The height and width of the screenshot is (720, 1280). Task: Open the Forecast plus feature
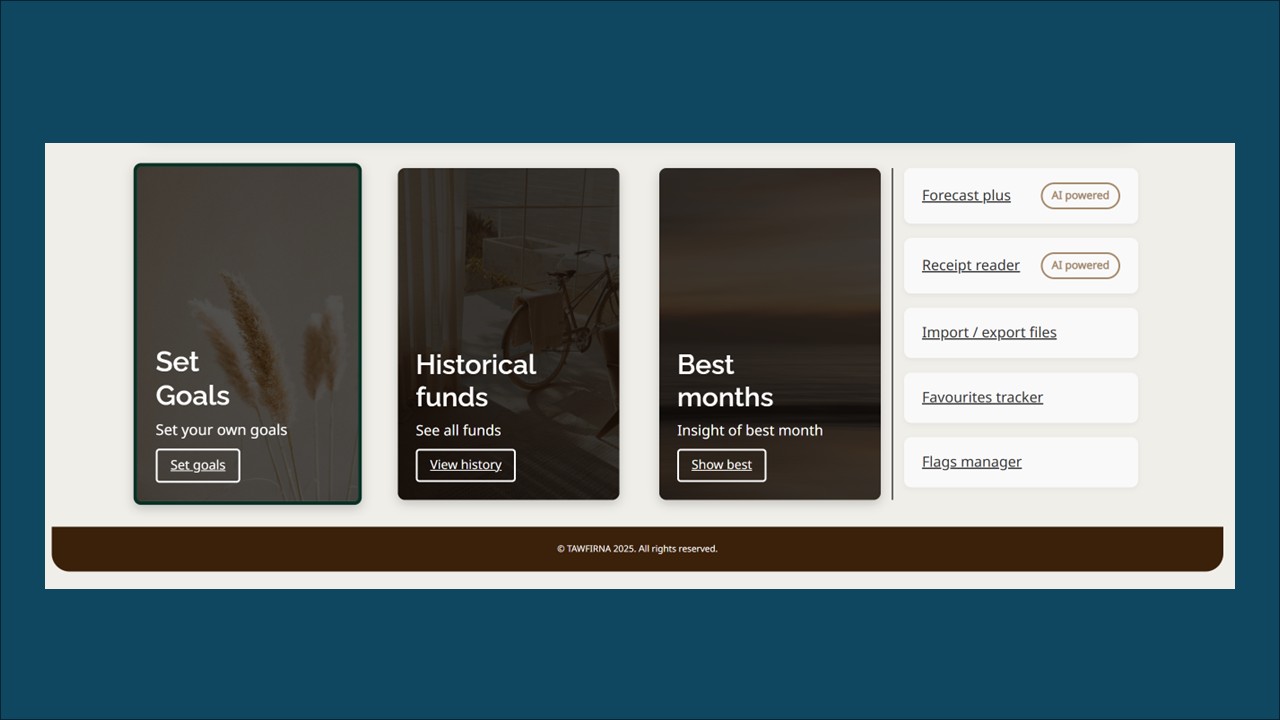[x=966, y=195]
